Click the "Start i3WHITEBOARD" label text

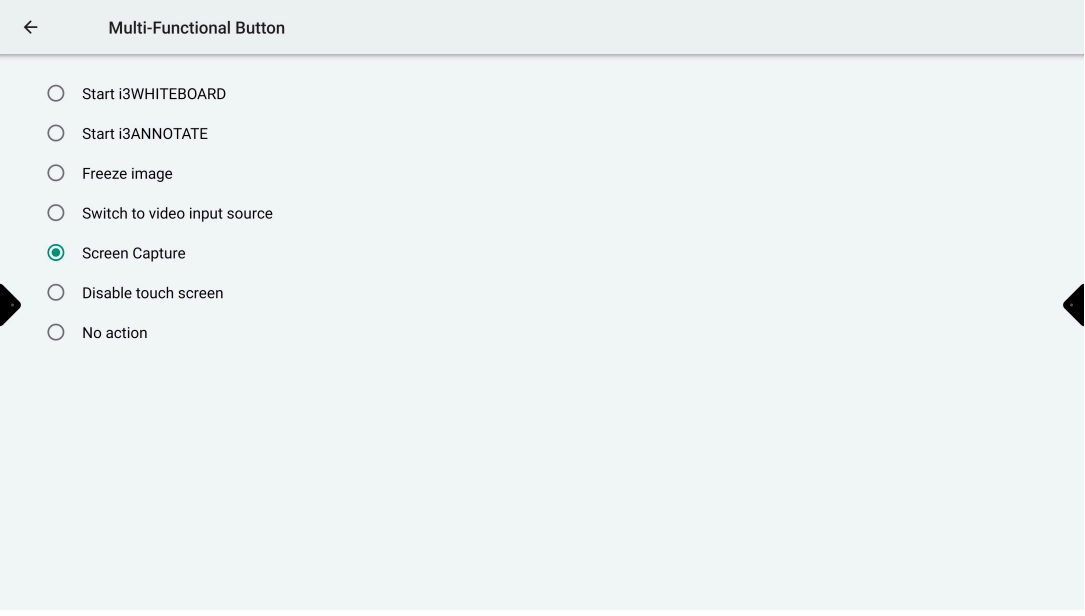tap(154, 94)
